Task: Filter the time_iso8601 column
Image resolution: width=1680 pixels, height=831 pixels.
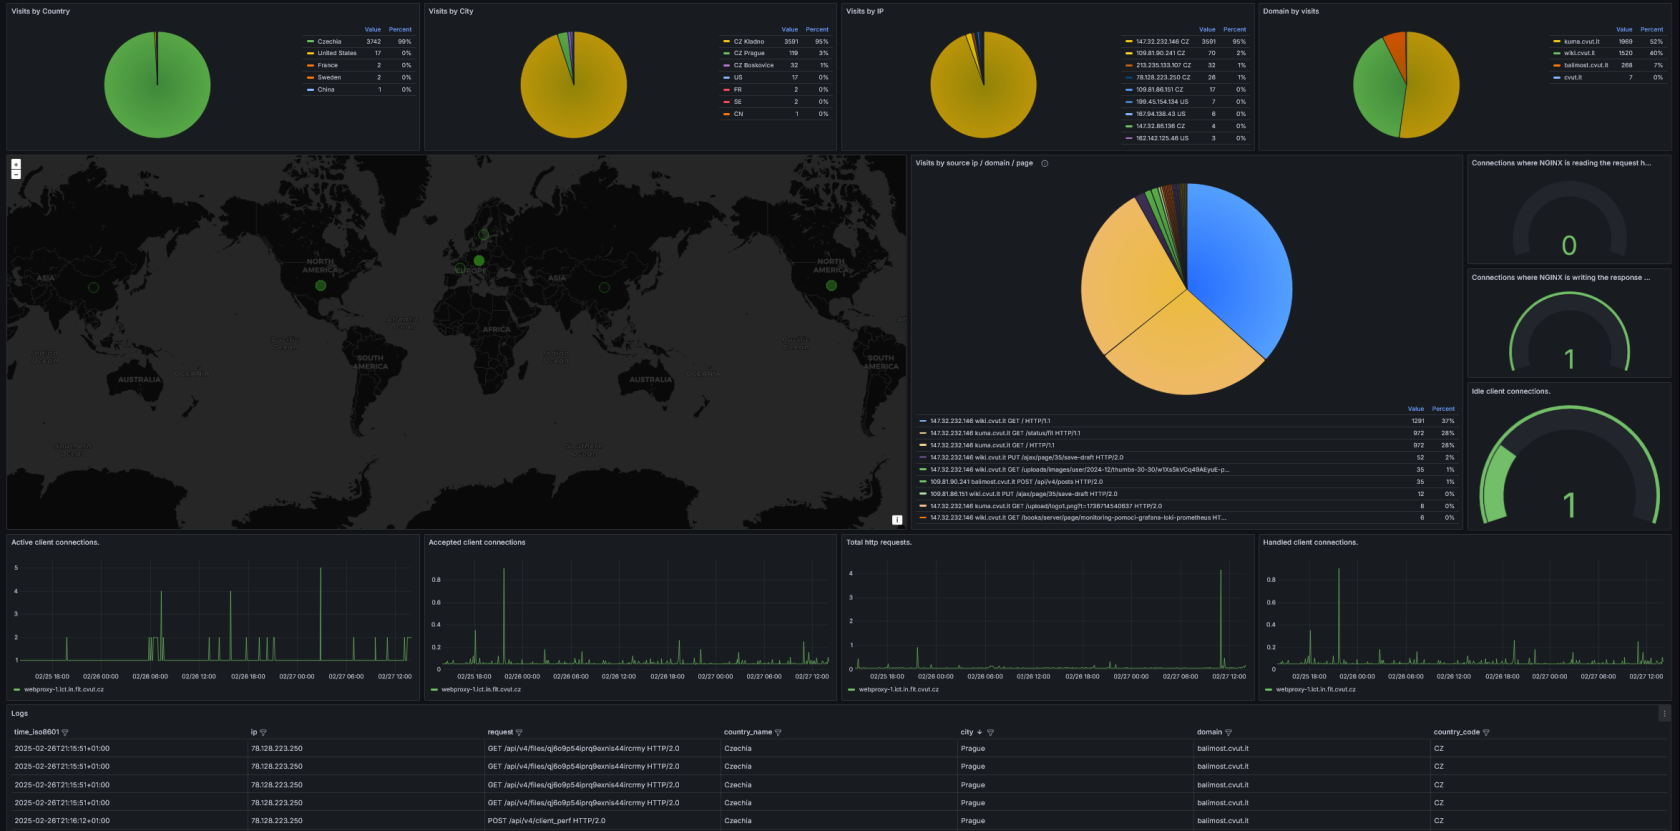Action: 66,733
